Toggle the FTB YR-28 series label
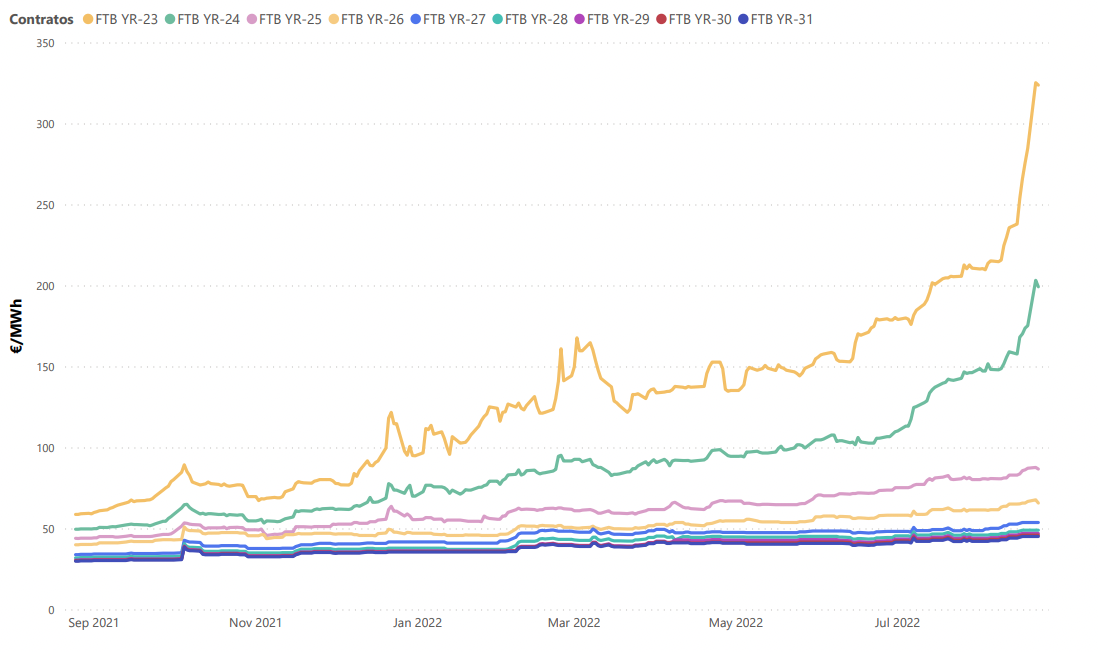Screen dimensions: 1098x652 [x=536, y=19]
